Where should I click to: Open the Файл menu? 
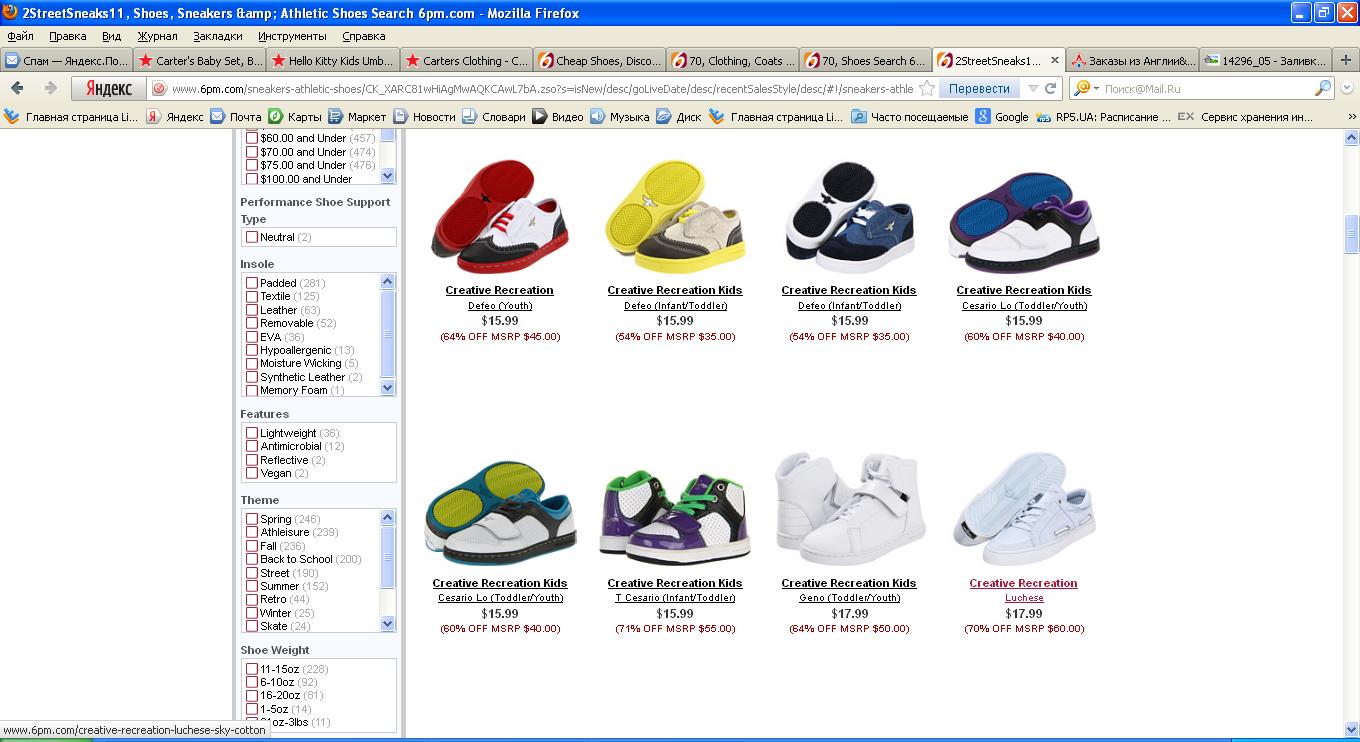(x=20, y=36)
